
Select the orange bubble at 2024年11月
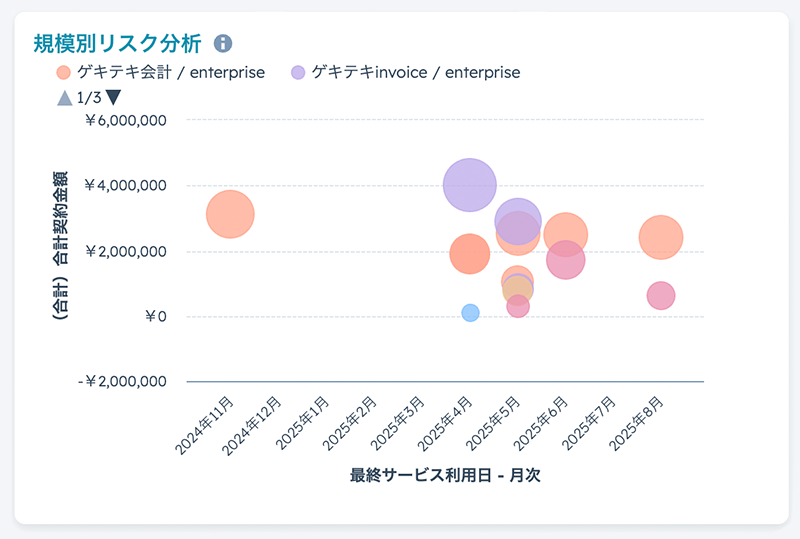pyautogui.click(x=230, y=214)
